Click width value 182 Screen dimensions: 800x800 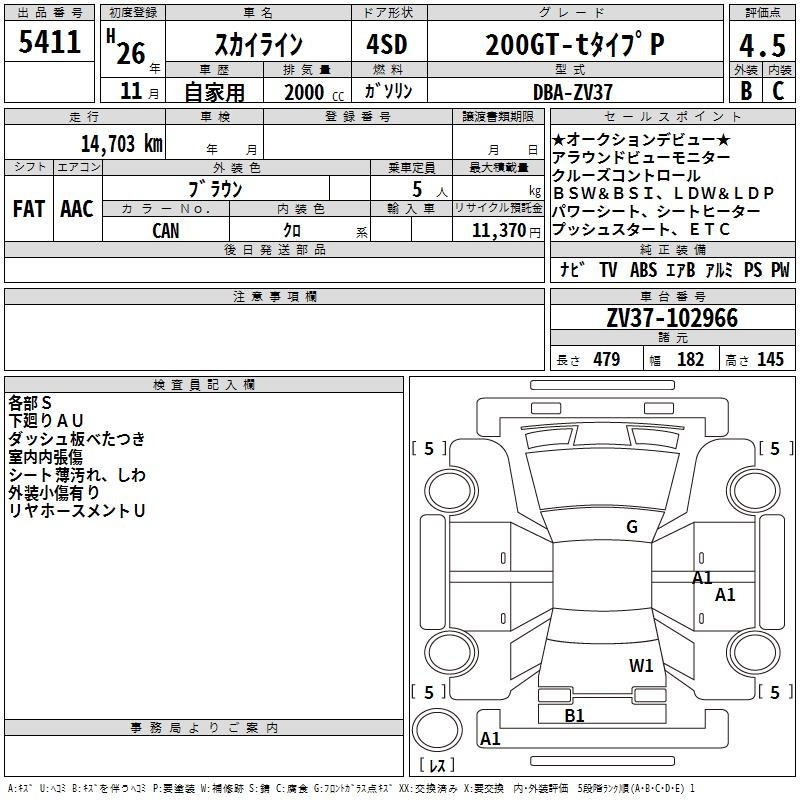tap(690, 359)
